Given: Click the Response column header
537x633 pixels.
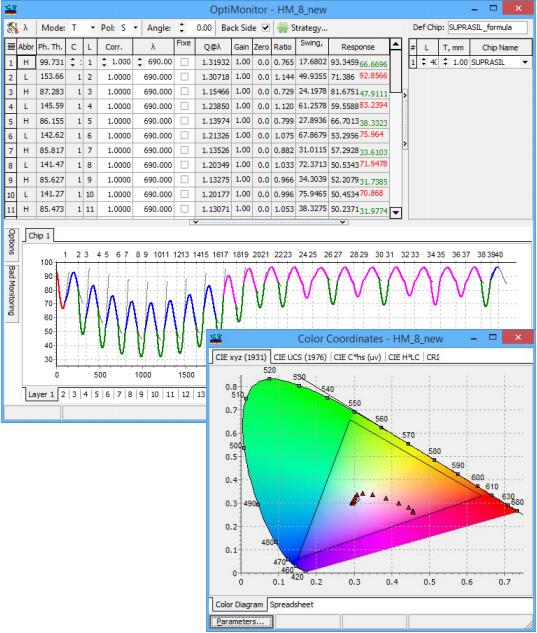Looking at the screenshot, I should pyautogui.click(x=359, y=47).
